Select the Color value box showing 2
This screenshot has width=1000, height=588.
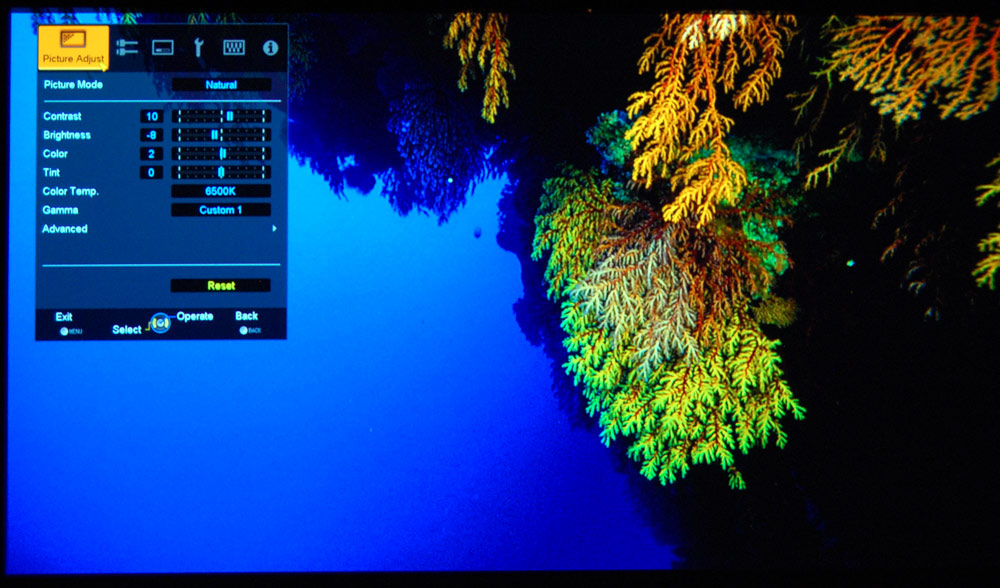(x=150, y=154)
